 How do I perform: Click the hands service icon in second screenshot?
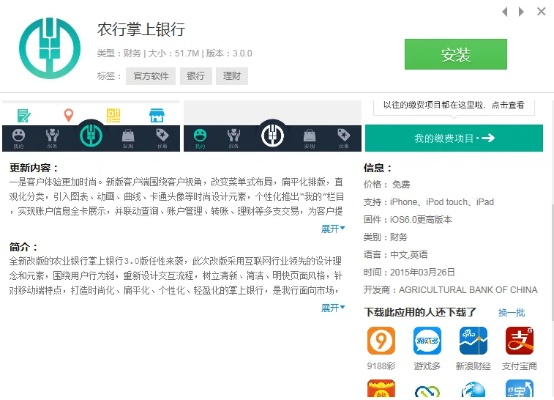click(x=234, y=135)
